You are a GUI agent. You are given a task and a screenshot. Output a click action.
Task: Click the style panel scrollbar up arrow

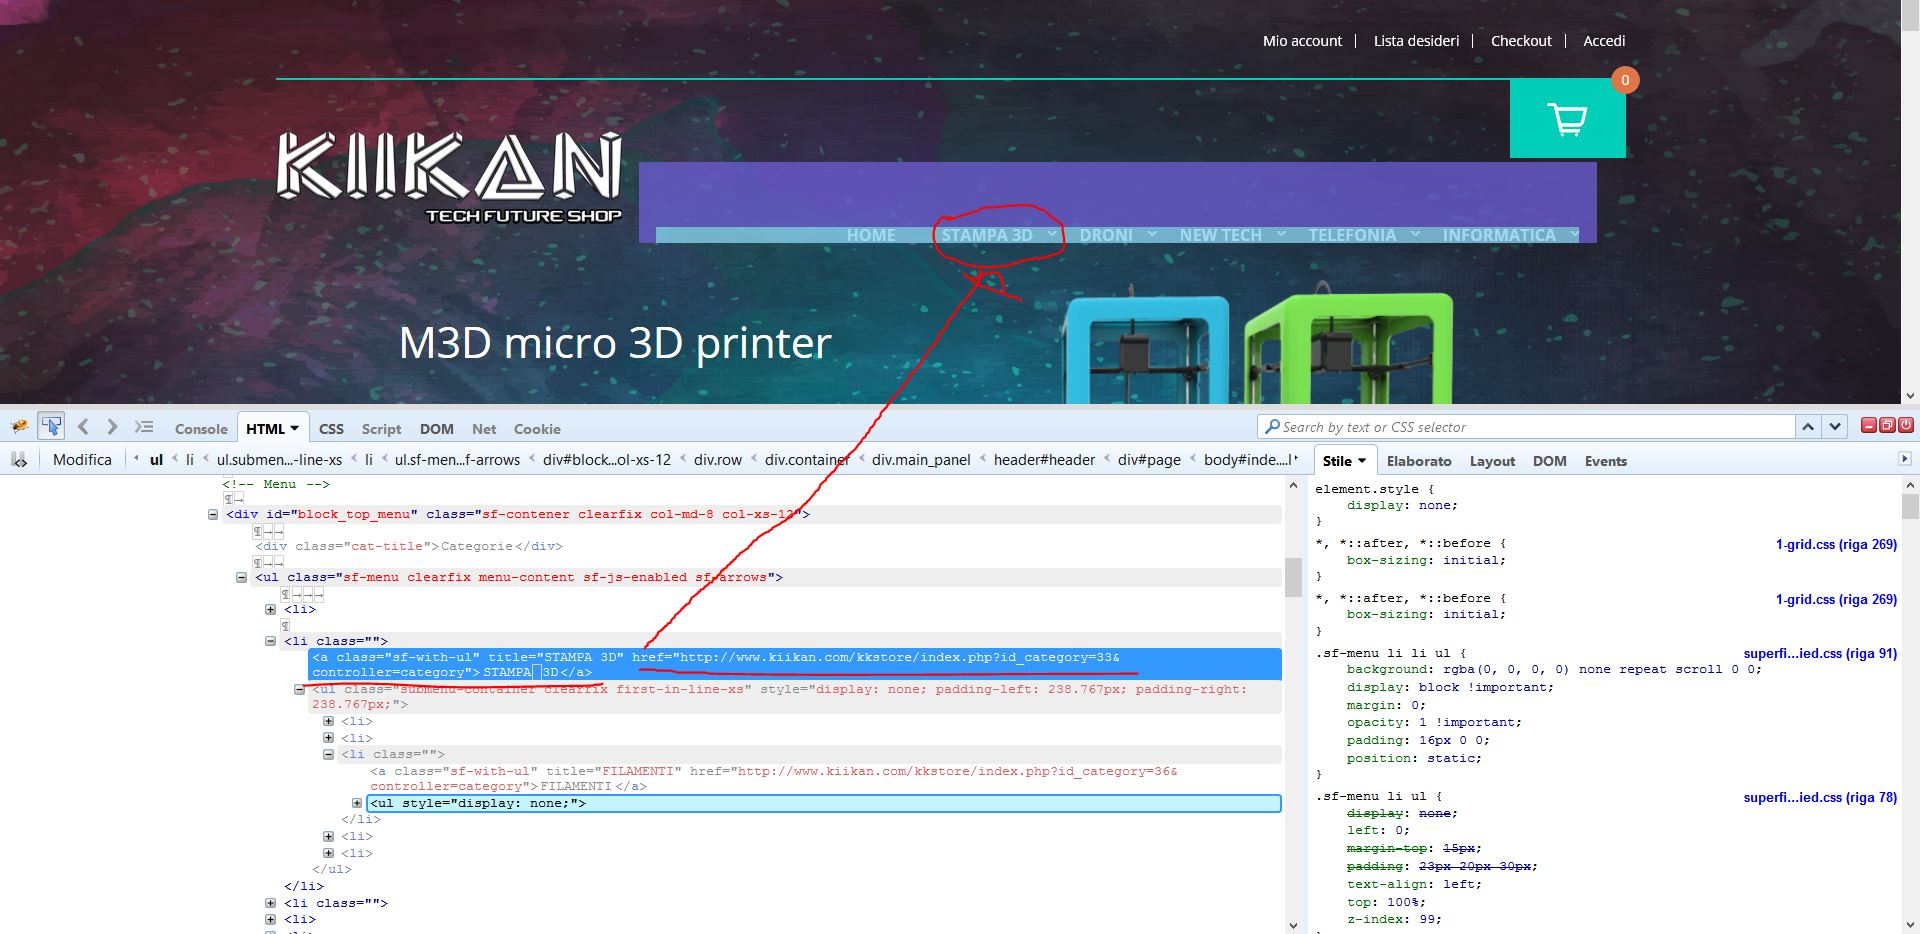coord(1910,484)
